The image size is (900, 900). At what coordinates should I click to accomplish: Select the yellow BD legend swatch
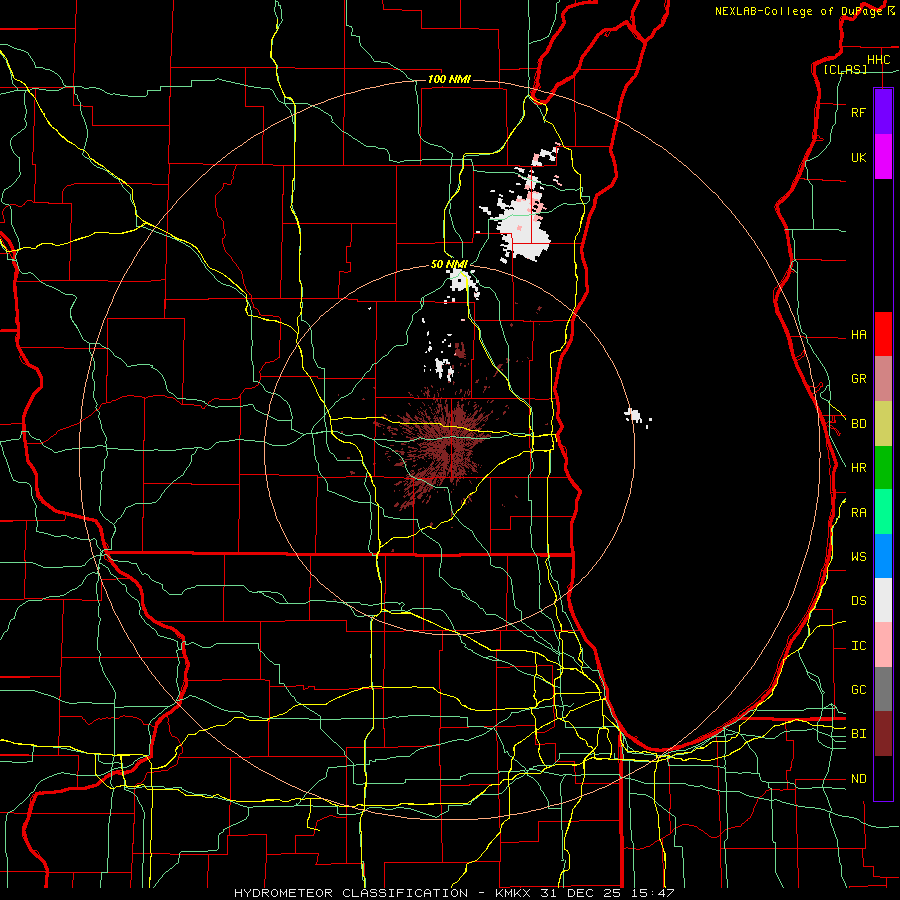pyautogui.click(x=883, y=424)
